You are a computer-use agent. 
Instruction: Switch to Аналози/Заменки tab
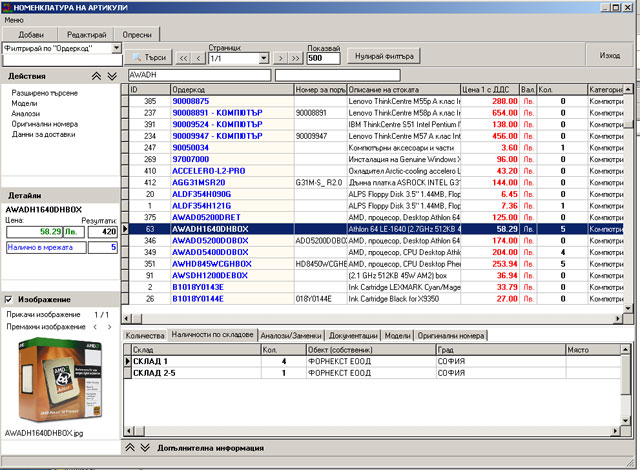291,335
